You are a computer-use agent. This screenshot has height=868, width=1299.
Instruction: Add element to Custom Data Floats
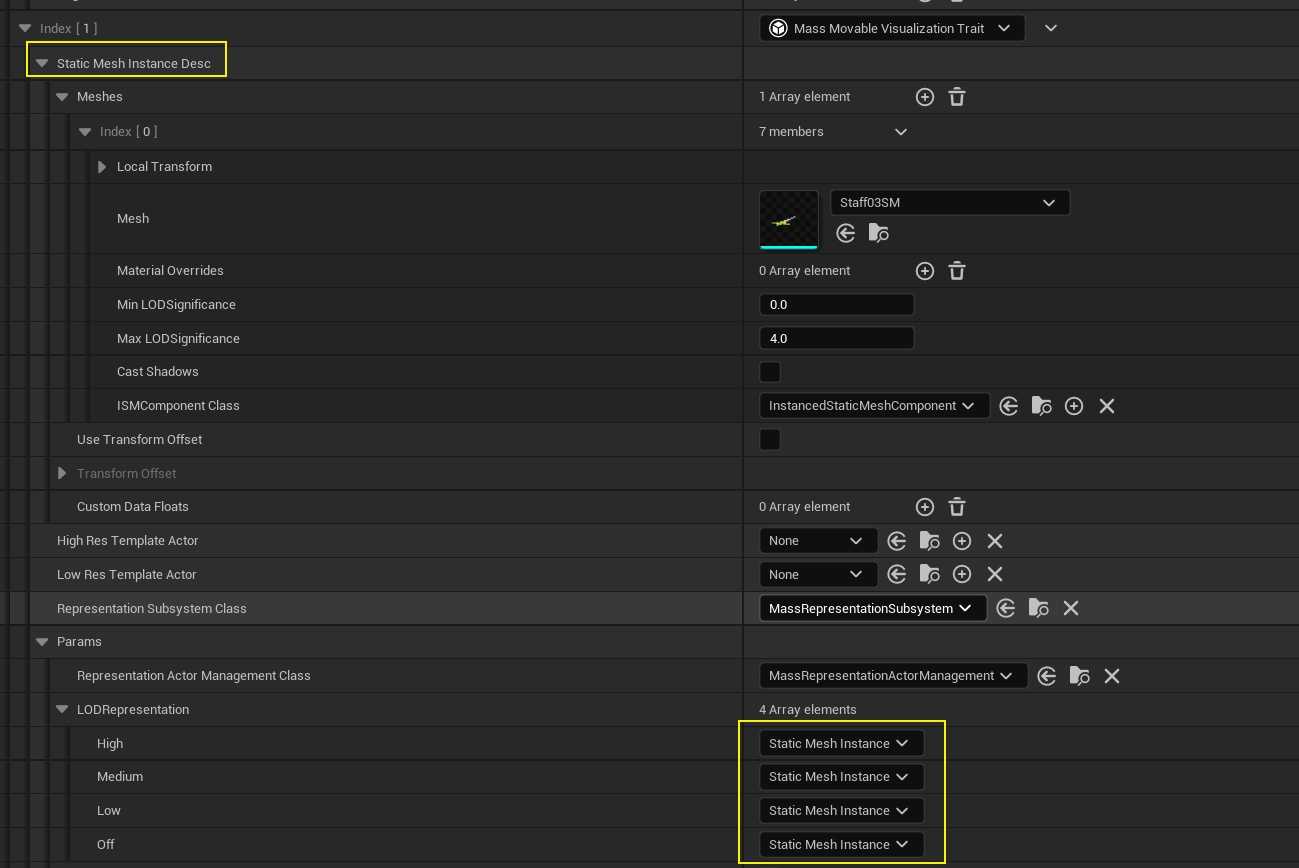point(925,507)
